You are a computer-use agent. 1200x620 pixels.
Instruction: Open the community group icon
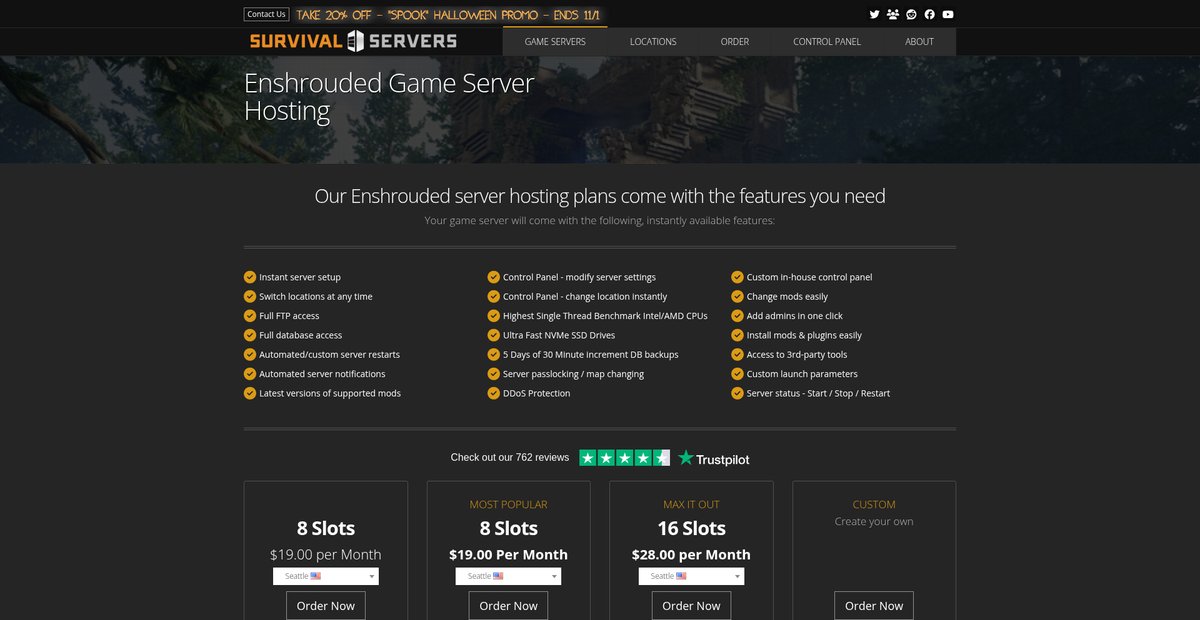coord(893,14)
